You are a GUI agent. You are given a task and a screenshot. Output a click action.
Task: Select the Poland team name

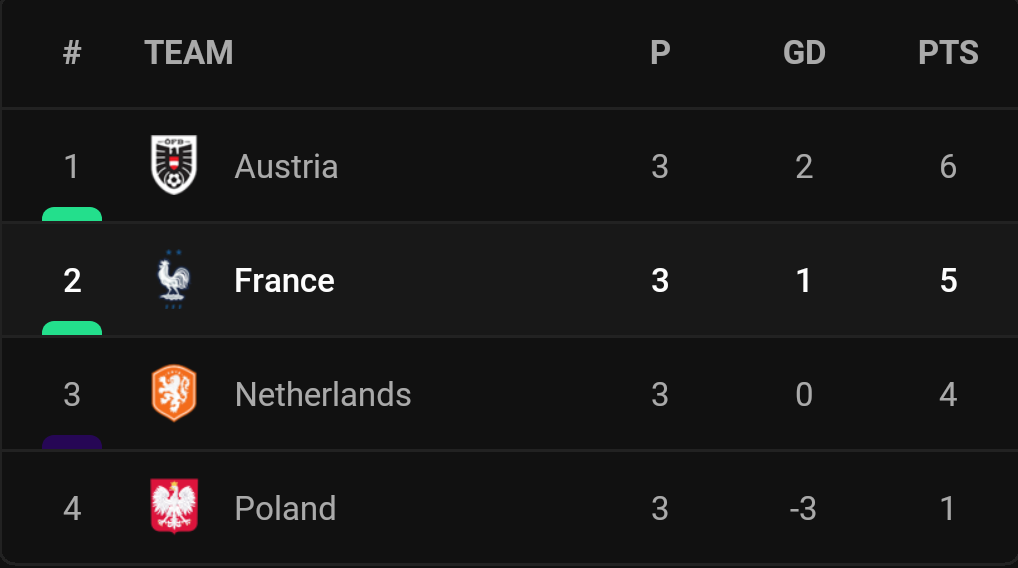[x=285, y=509]
